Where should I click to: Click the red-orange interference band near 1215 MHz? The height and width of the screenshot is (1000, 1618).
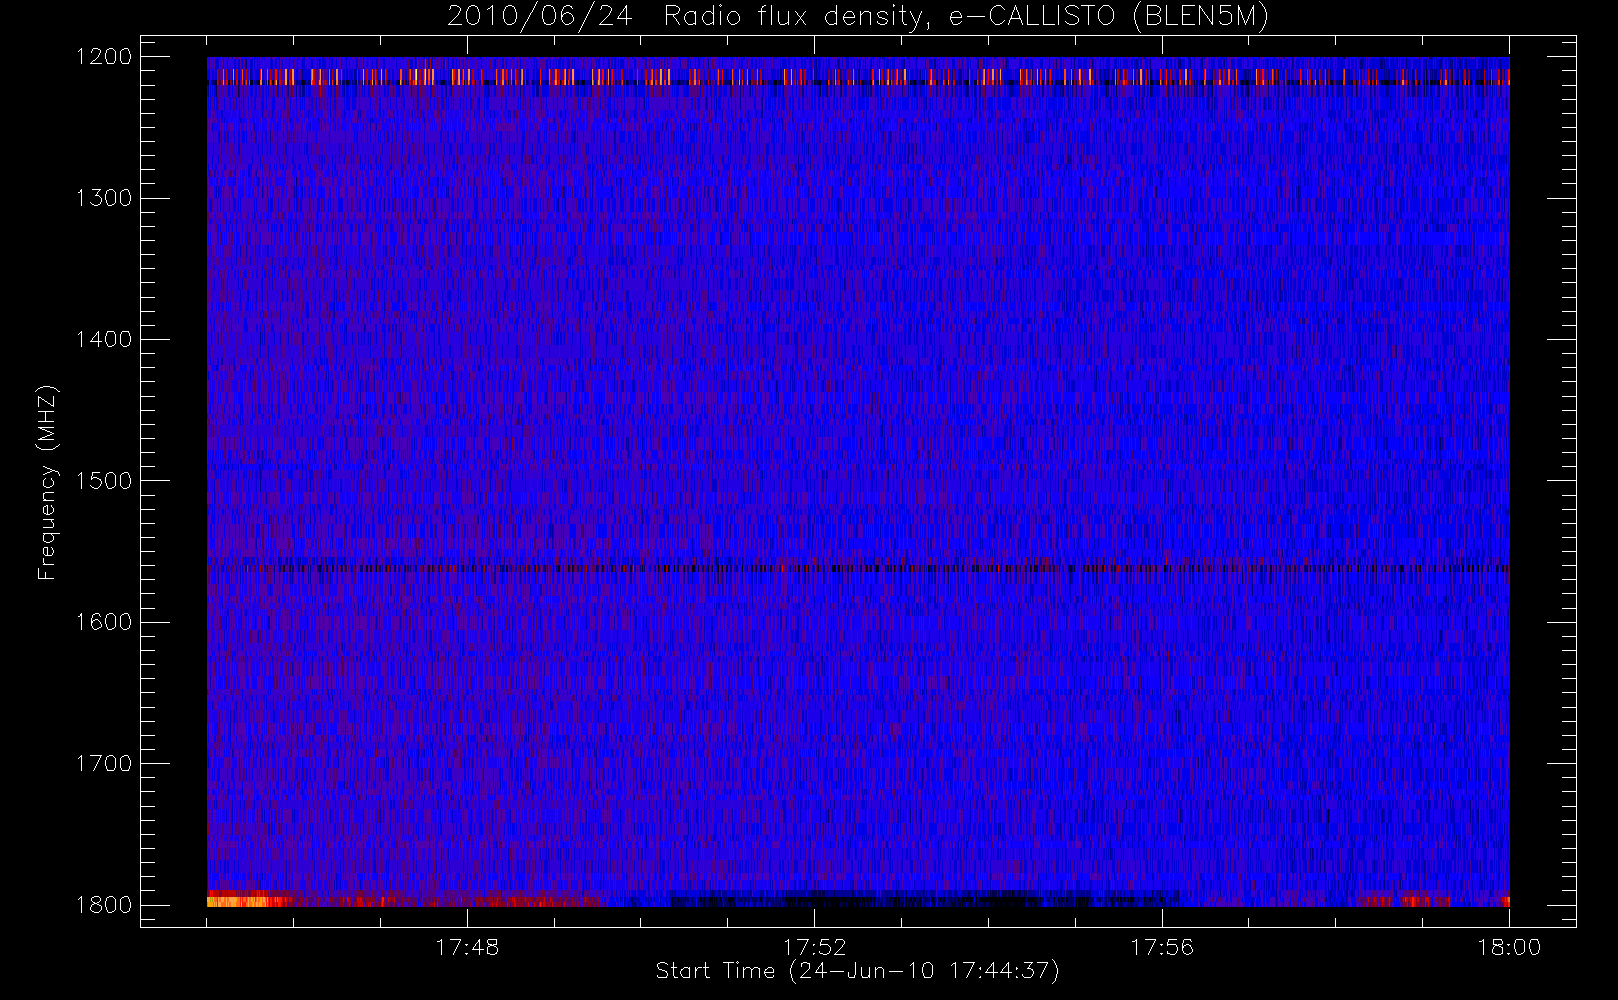tap(858, 77)
